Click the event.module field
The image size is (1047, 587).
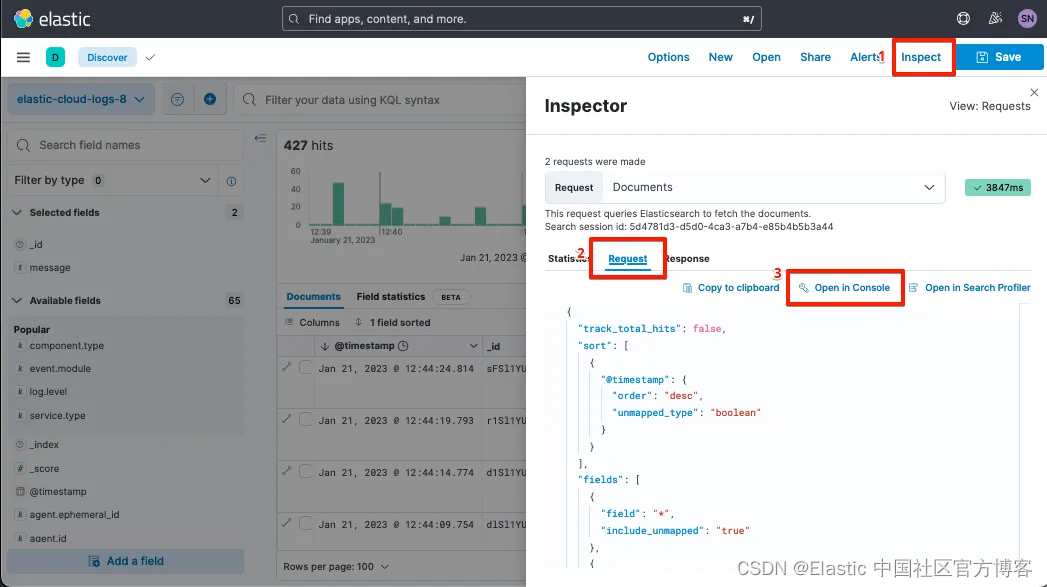coord(60,369)
